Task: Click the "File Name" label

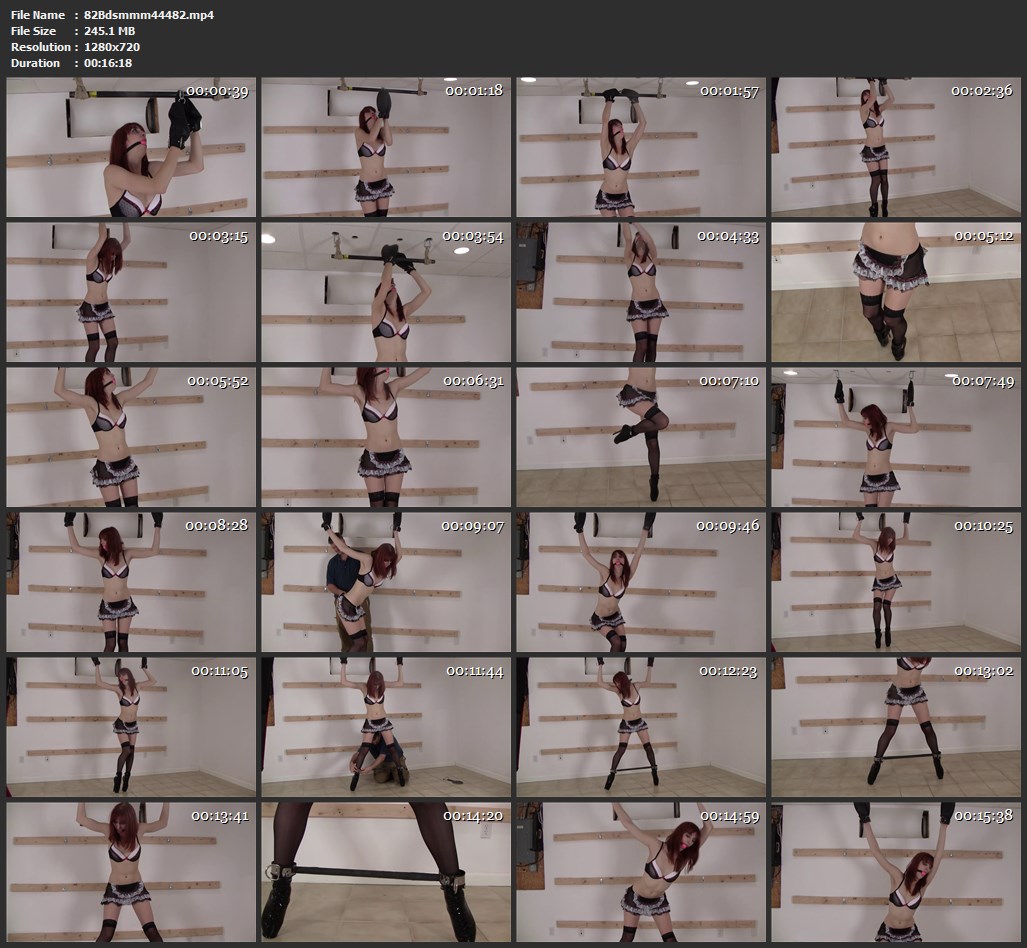Action: pyautogui.click(x=38, y=14)
